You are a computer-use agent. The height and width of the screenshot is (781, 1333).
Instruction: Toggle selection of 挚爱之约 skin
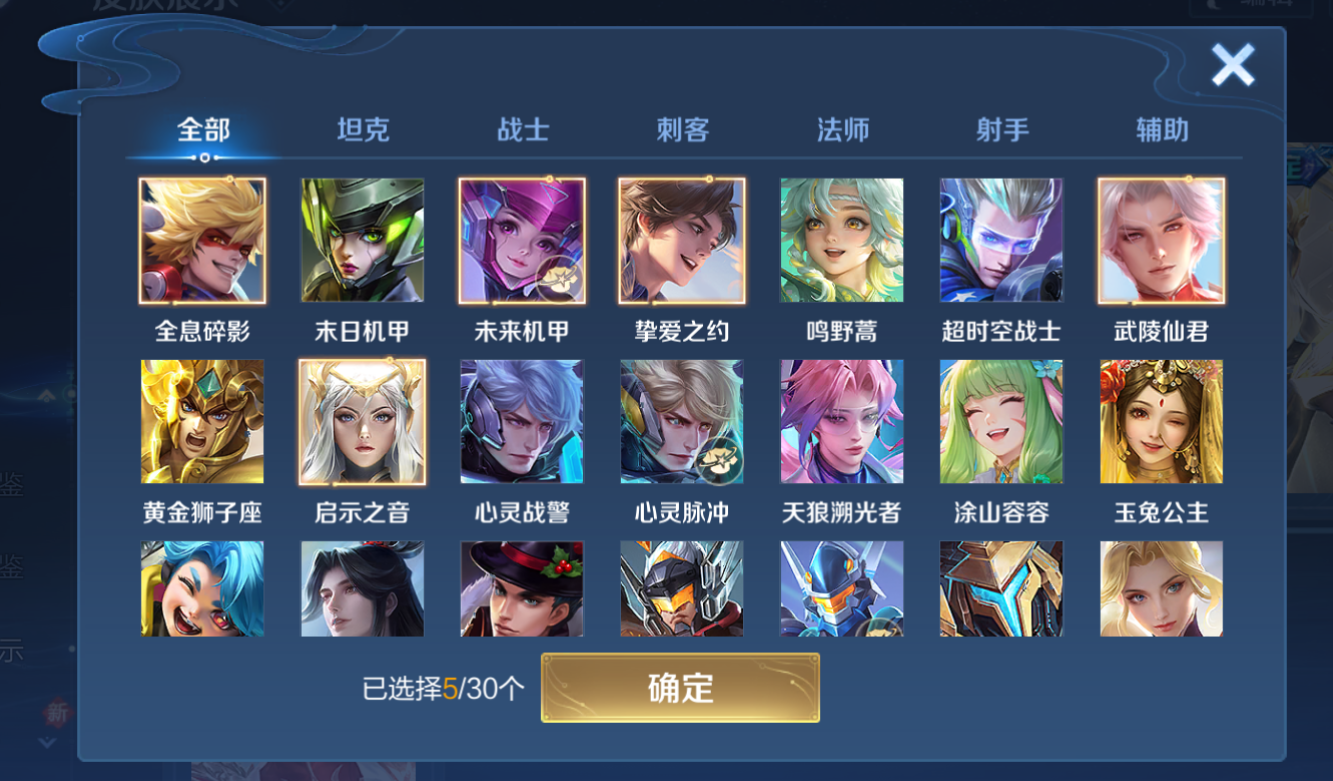(682, 241)
